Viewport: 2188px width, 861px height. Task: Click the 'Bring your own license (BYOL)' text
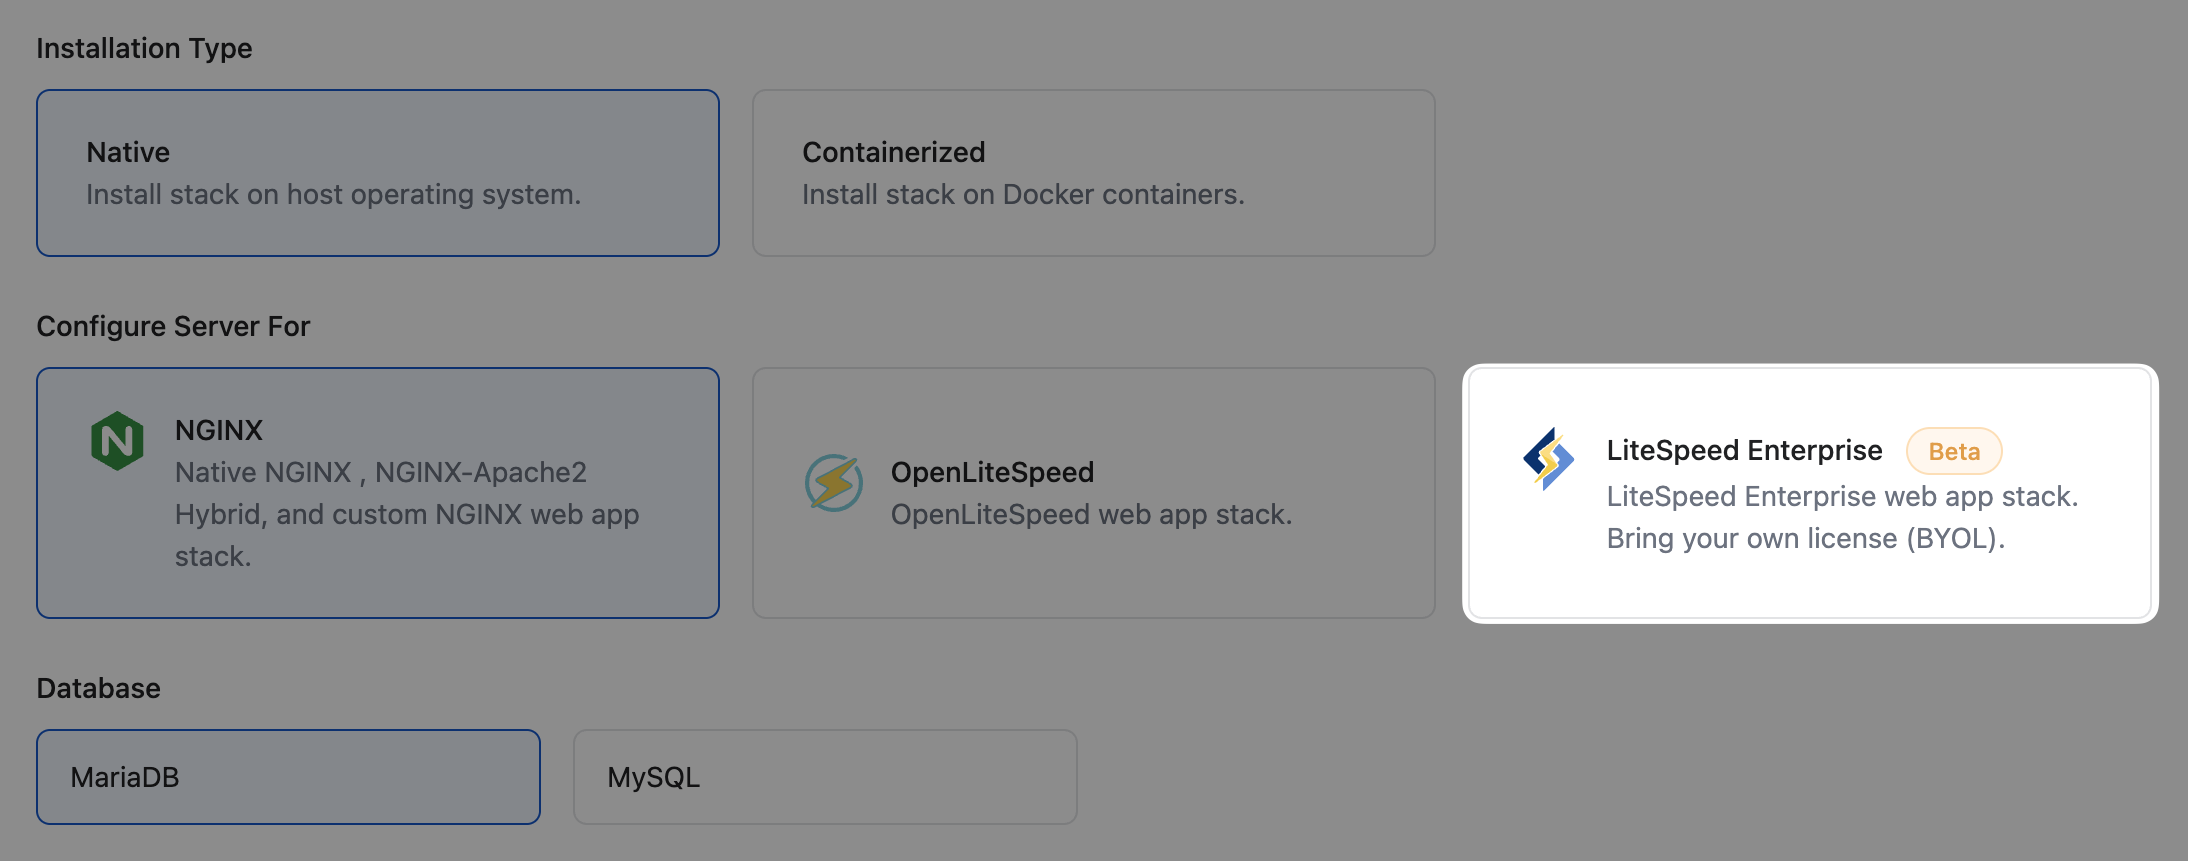(x=1806, y=538)
